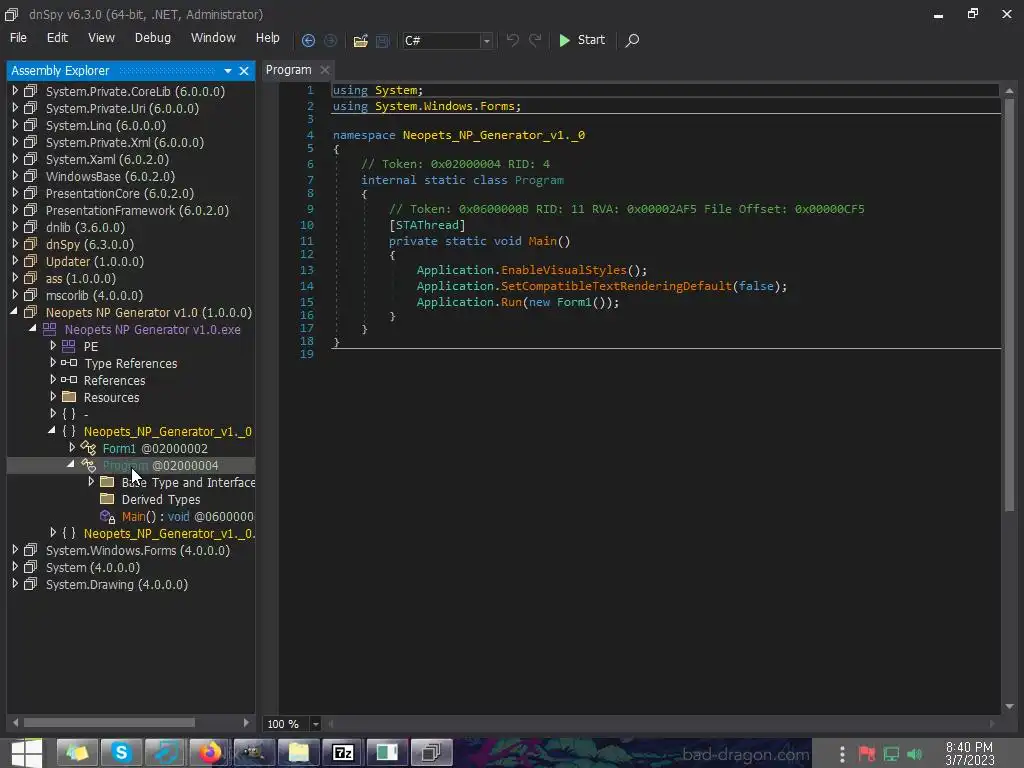1024x768 pixels.
Task: Click the Type References node icon
Action: click(69, 363)
